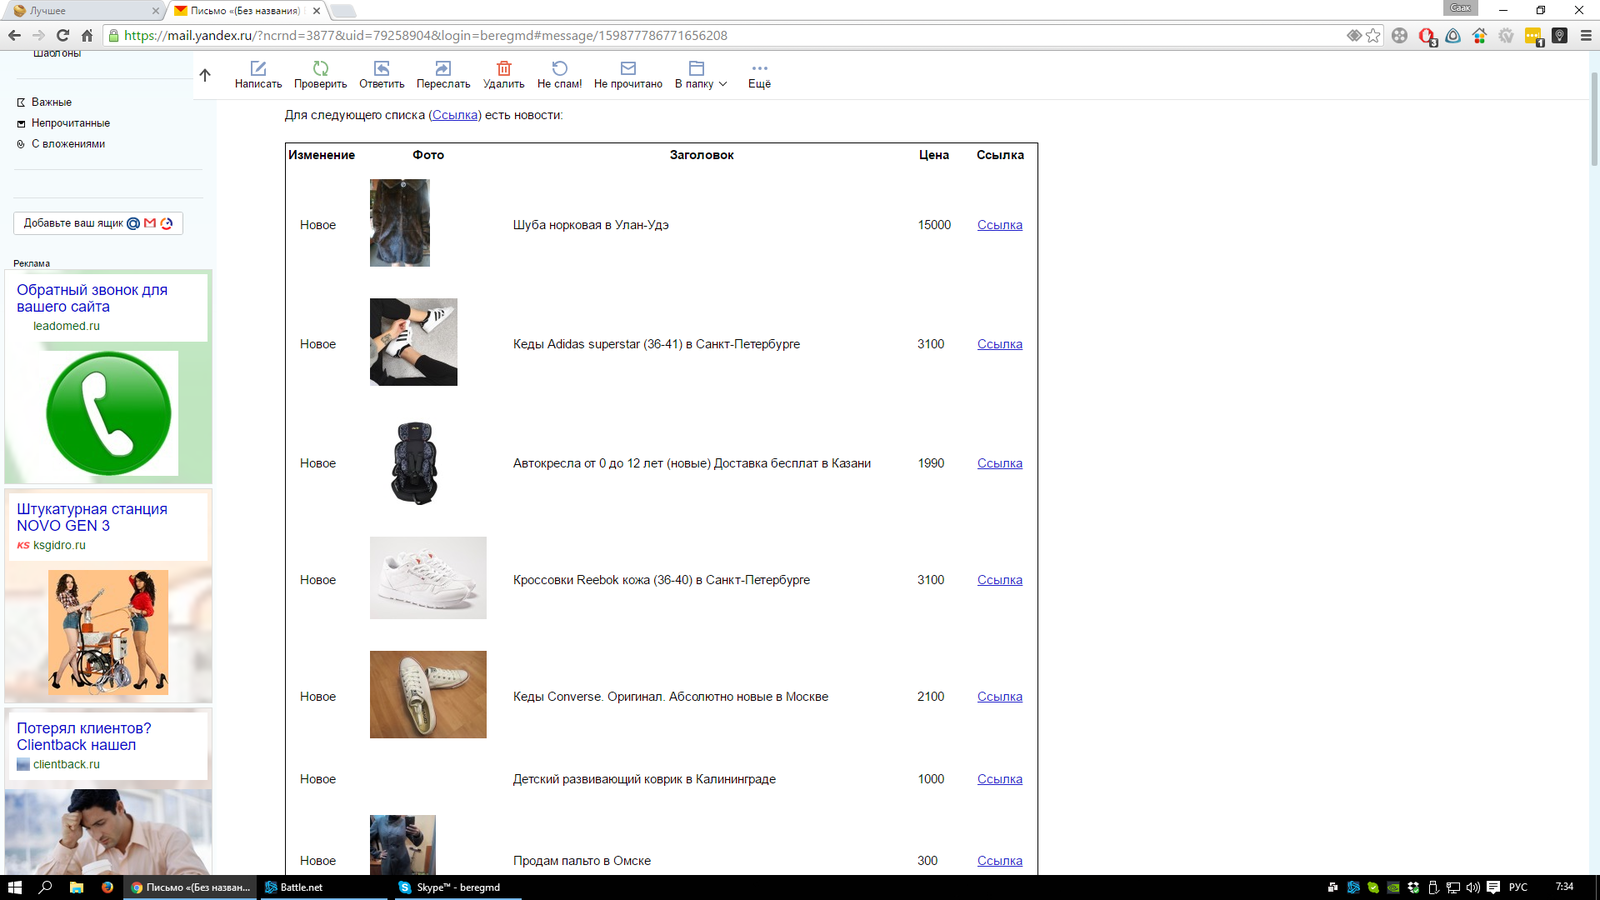
Task: Click the Yandex diamond icon in address bar
Action: [x=1354, y=35]
